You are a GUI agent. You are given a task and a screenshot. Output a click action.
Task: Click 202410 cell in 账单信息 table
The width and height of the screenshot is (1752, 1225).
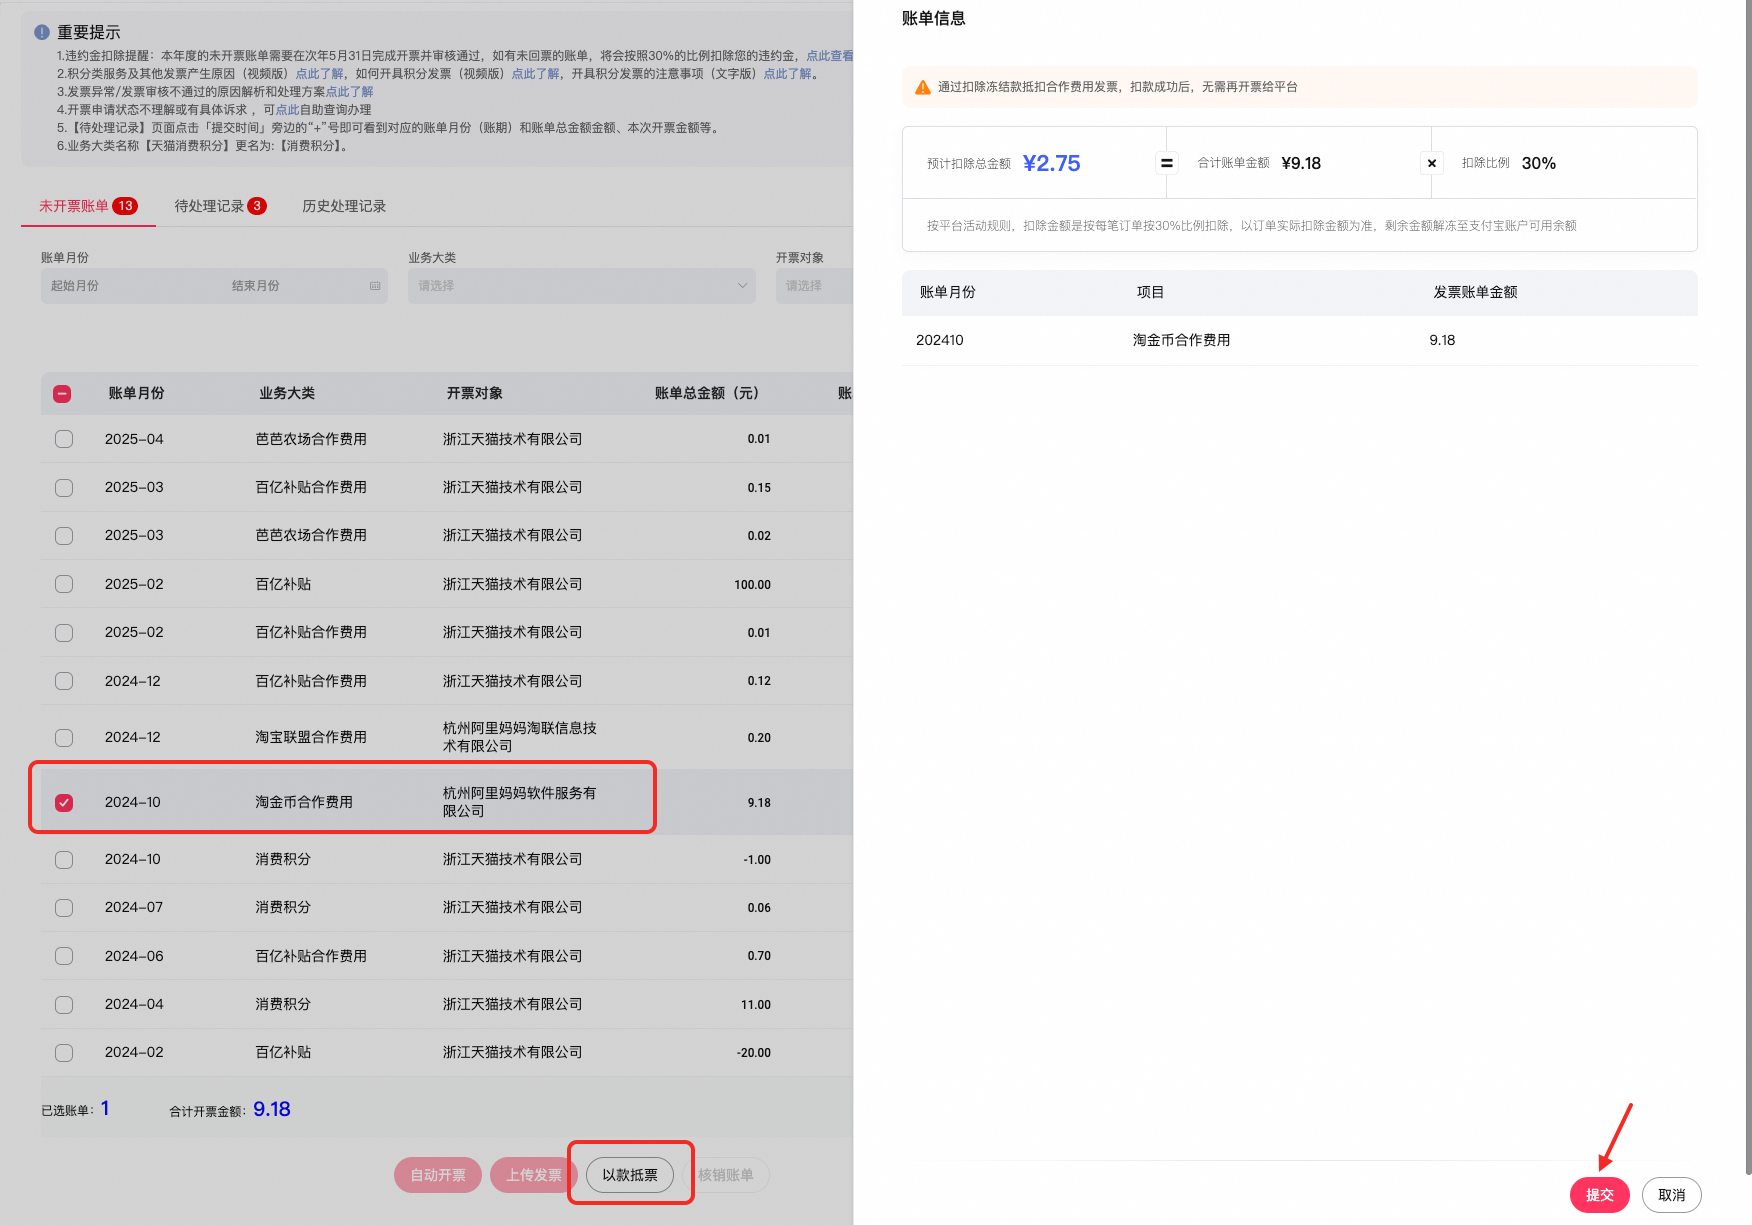coord(940,340)
